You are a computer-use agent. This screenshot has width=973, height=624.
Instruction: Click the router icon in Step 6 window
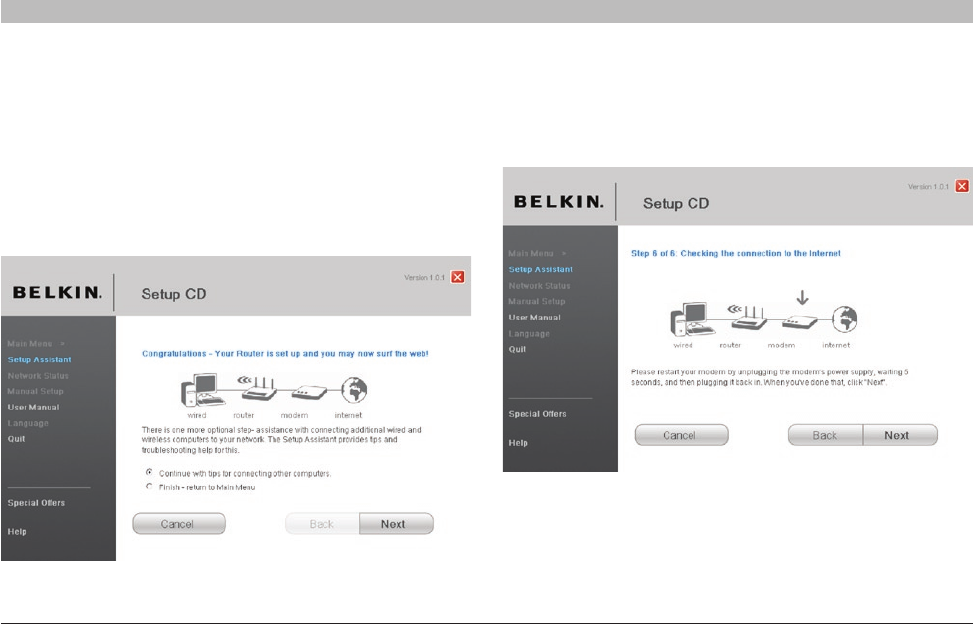pyautogui.click(x=748, y=317)
